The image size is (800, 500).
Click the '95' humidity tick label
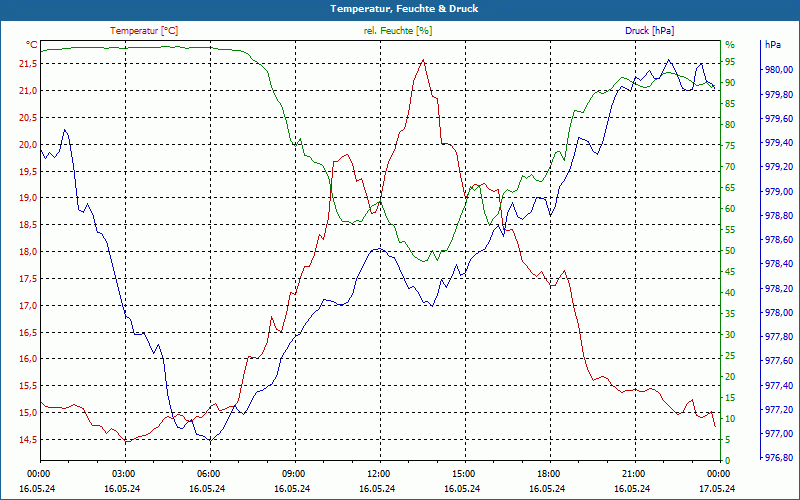(730, 62)
